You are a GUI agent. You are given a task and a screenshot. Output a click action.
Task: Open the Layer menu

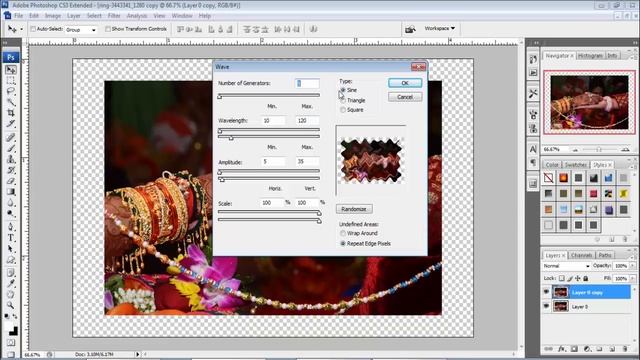pos(73,16)
